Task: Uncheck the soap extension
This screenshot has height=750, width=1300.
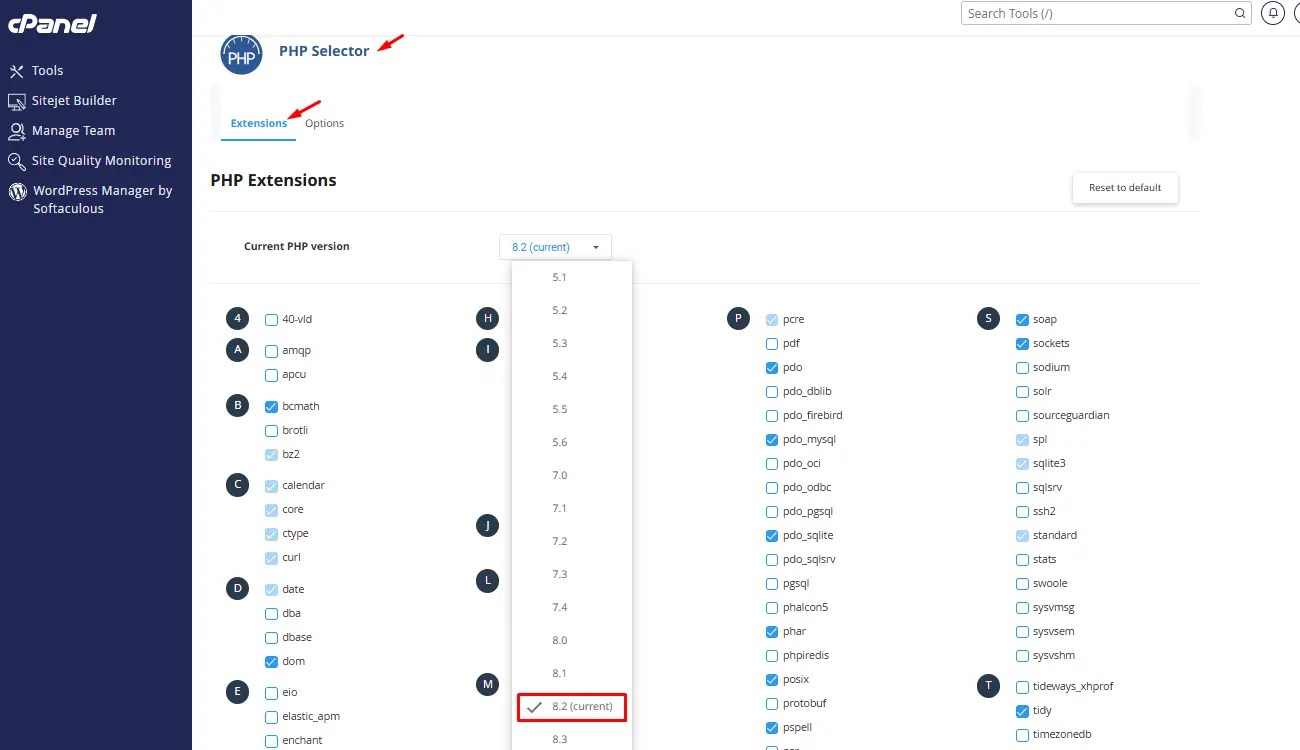Action: click(x=1022, y=320)
